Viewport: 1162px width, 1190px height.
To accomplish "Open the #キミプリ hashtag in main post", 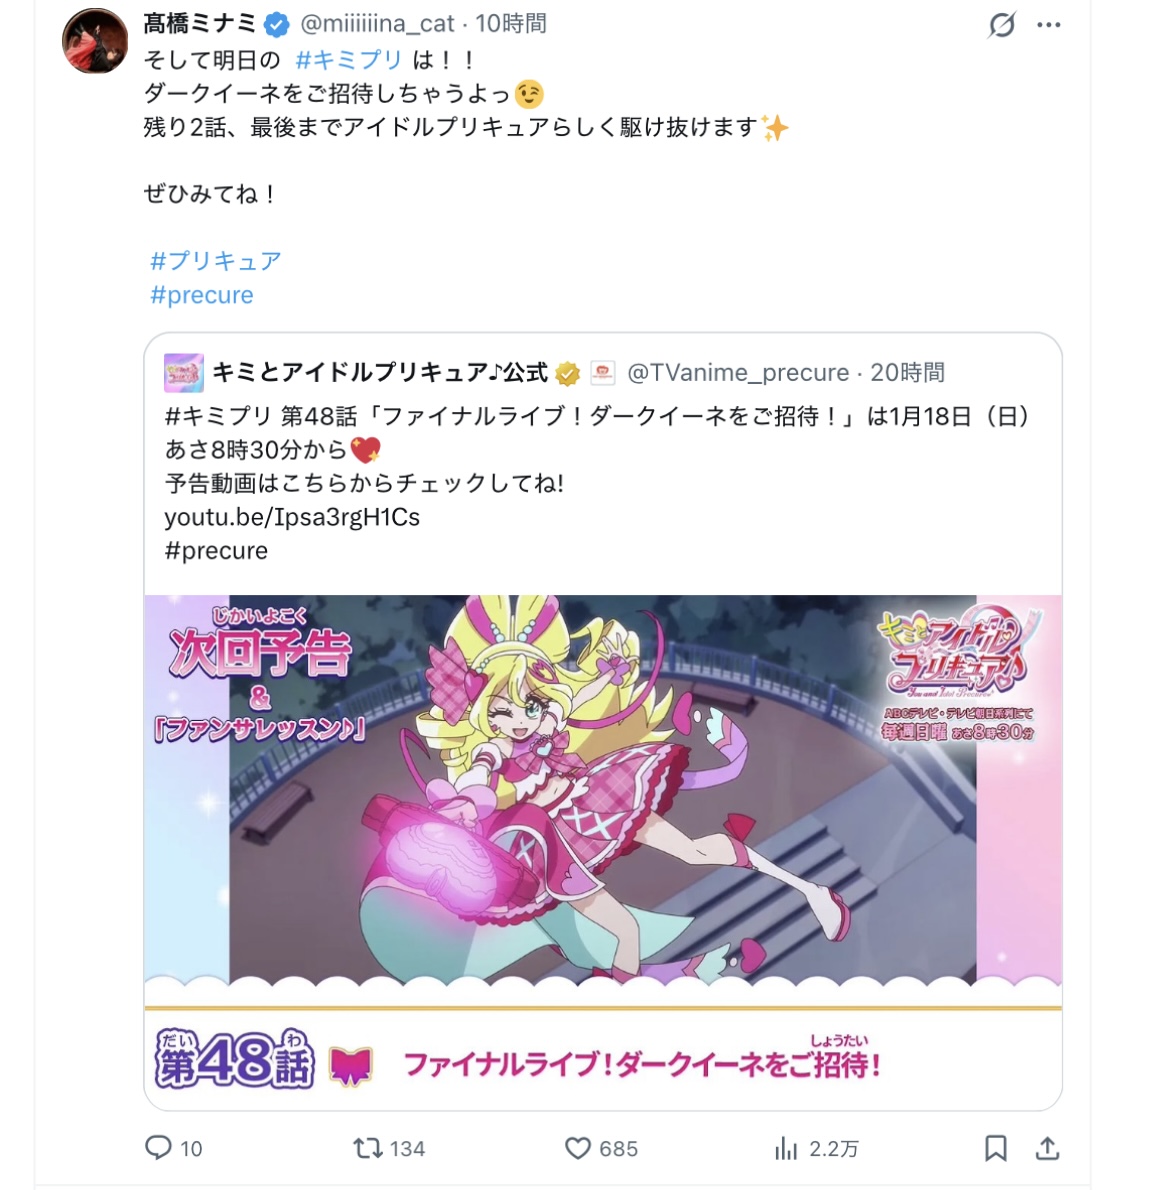I will point(348,59).
